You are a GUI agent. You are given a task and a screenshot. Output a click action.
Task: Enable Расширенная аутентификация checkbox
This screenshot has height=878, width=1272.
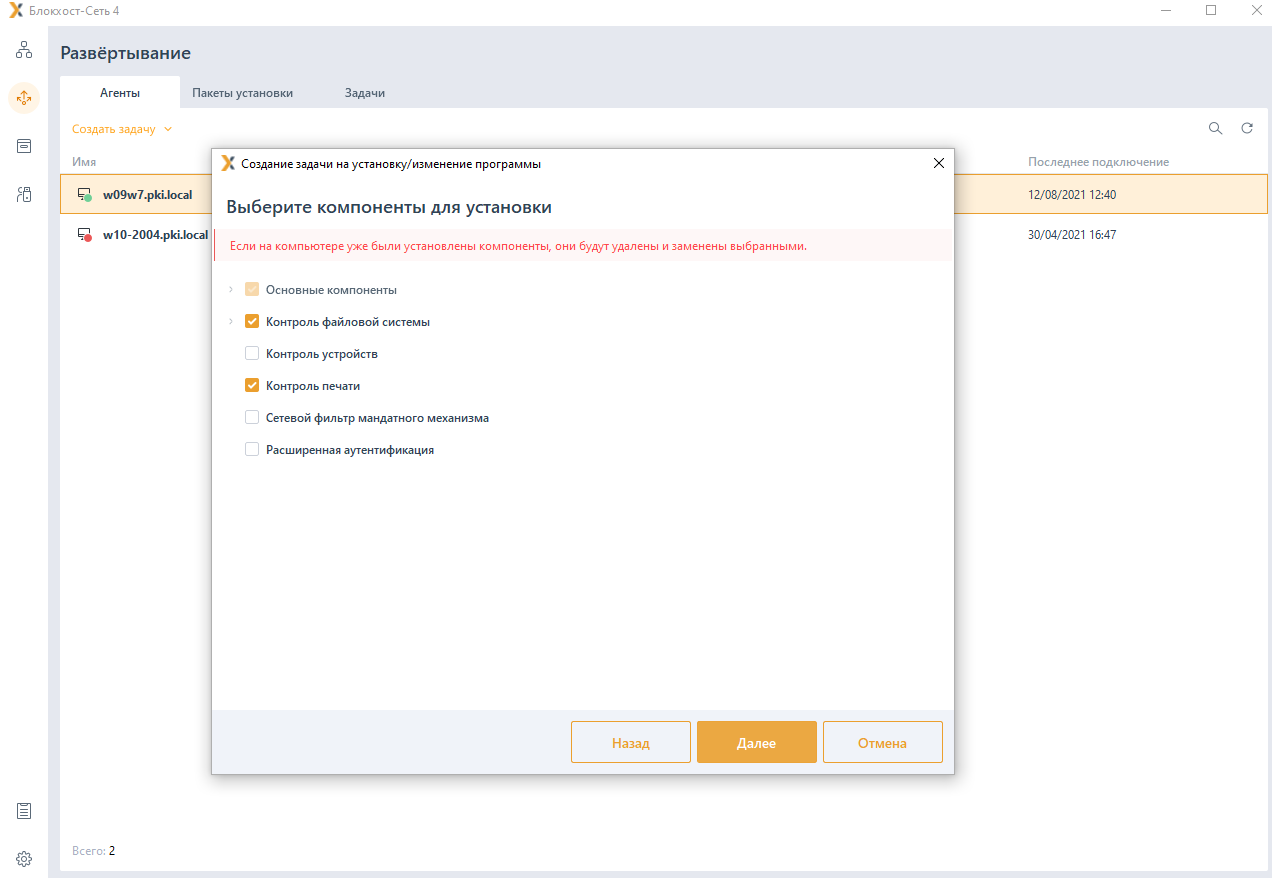[x=252, y=450]
